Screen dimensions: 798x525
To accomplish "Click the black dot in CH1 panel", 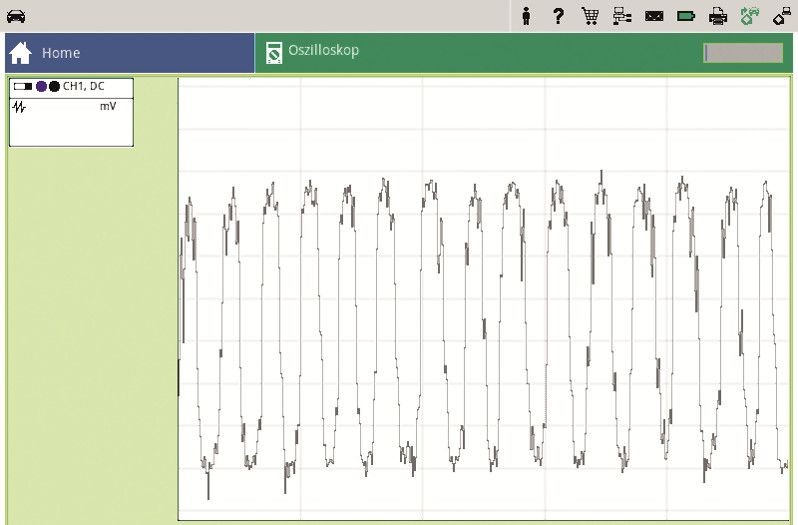I will (54, 87).
